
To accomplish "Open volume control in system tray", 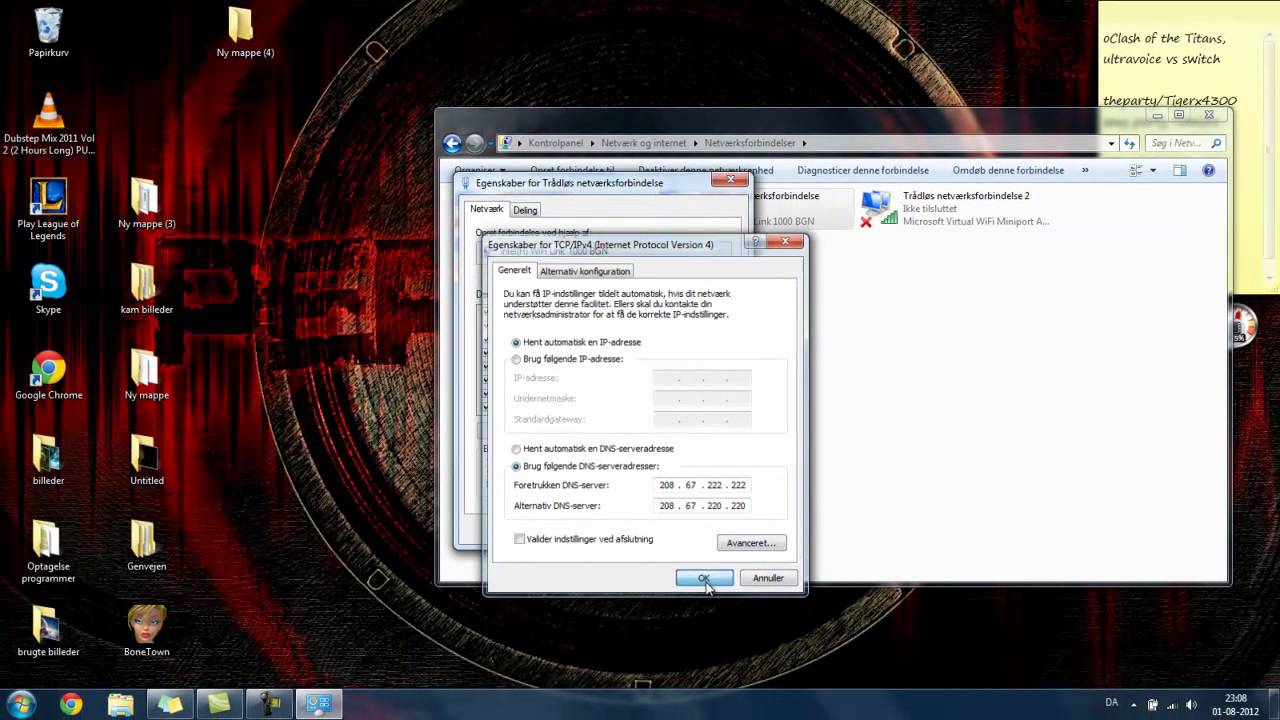I will pyautogui.click(x=1190, y=705).
